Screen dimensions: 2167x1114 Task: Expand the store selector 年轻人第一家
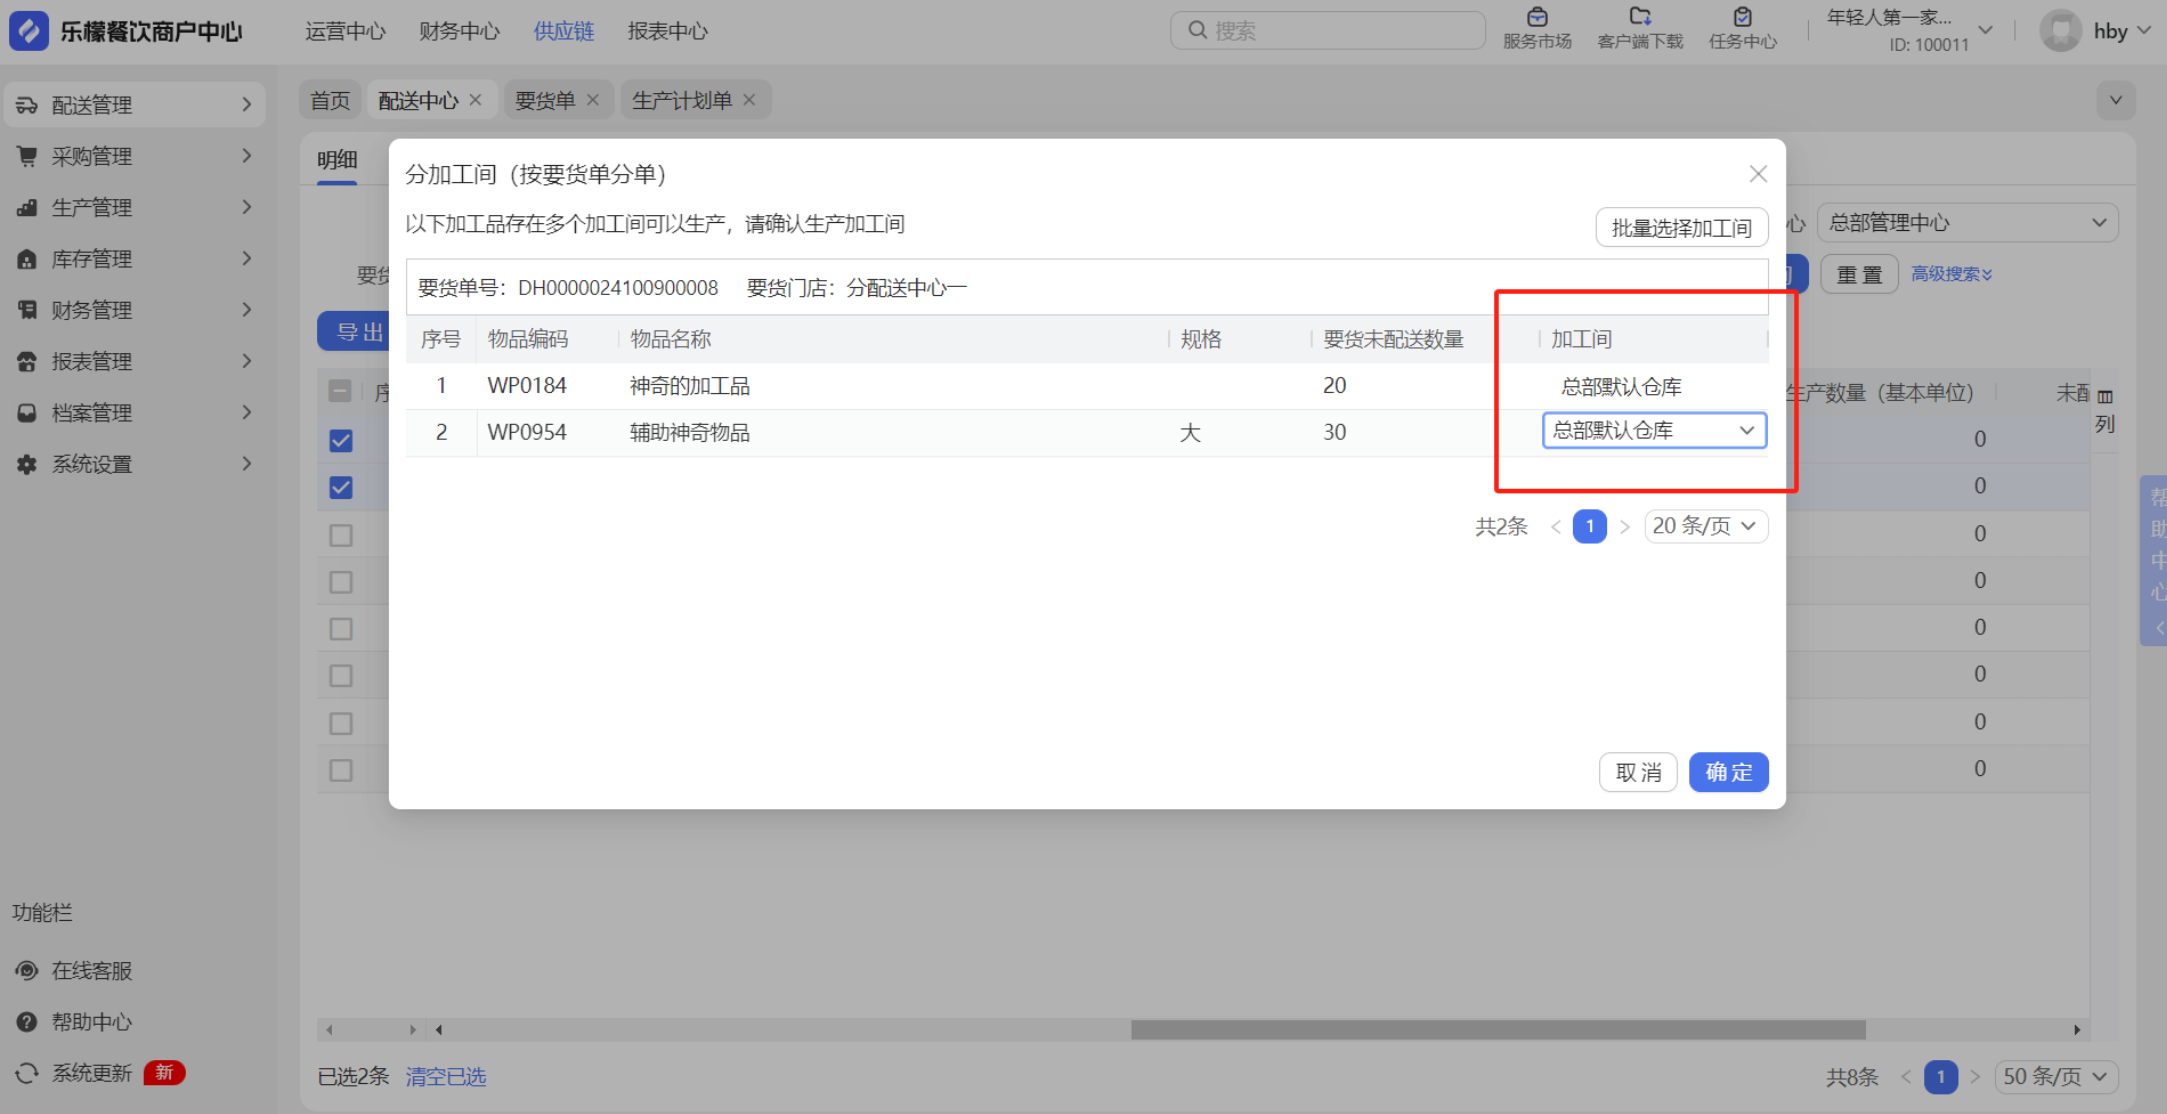[x=1986, y=30]
